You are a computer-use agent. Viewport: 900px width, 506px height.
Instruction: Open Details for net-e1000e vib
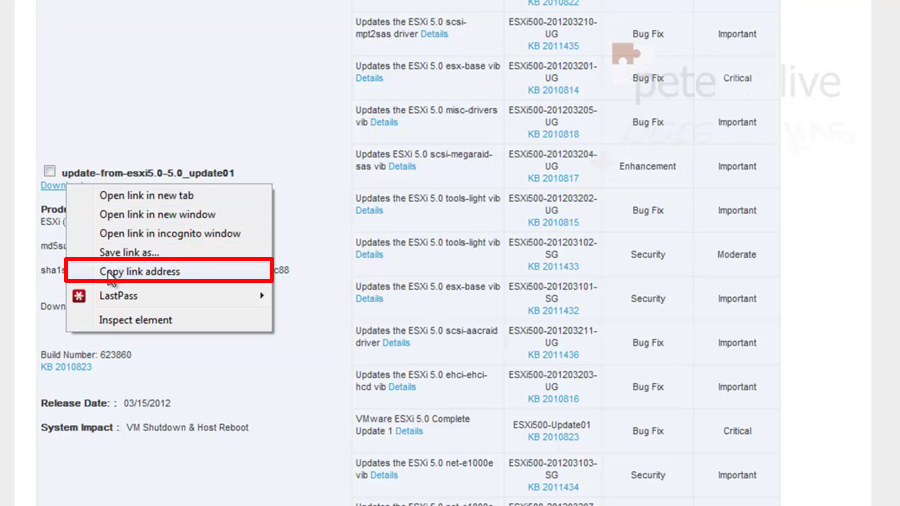384,476
